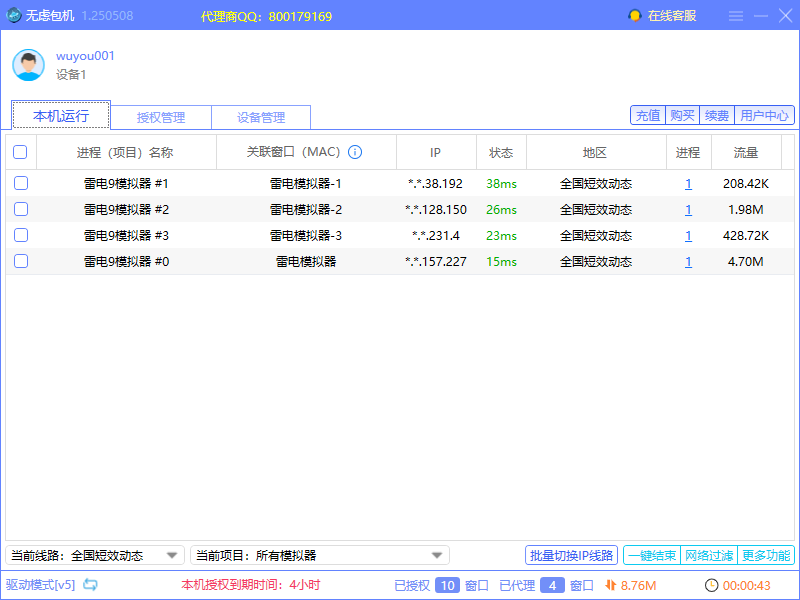This screenshot has width=800, height=600.
Task: Click process count link for 雷电9模拟器 #2
Action: point(688,210)
